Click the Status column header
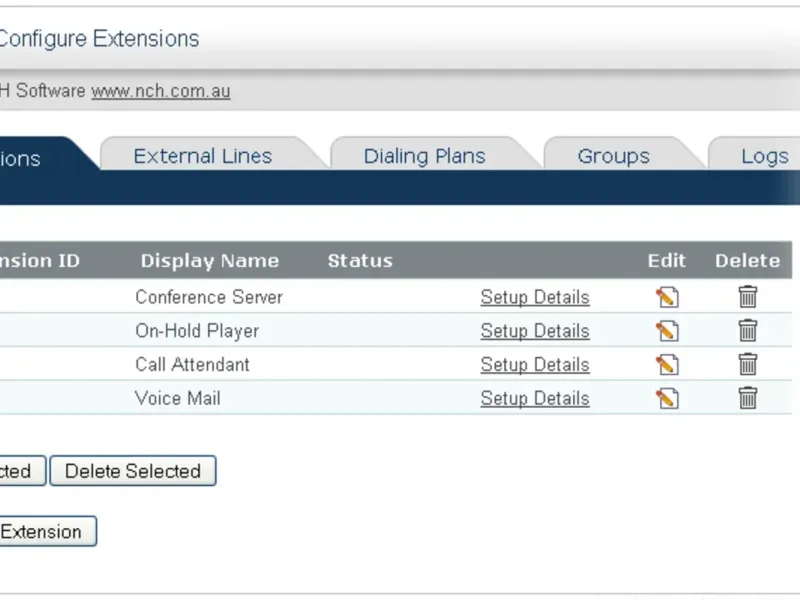Image resolution: width=800 pixels, height=600 pixels. pos(360,261)
